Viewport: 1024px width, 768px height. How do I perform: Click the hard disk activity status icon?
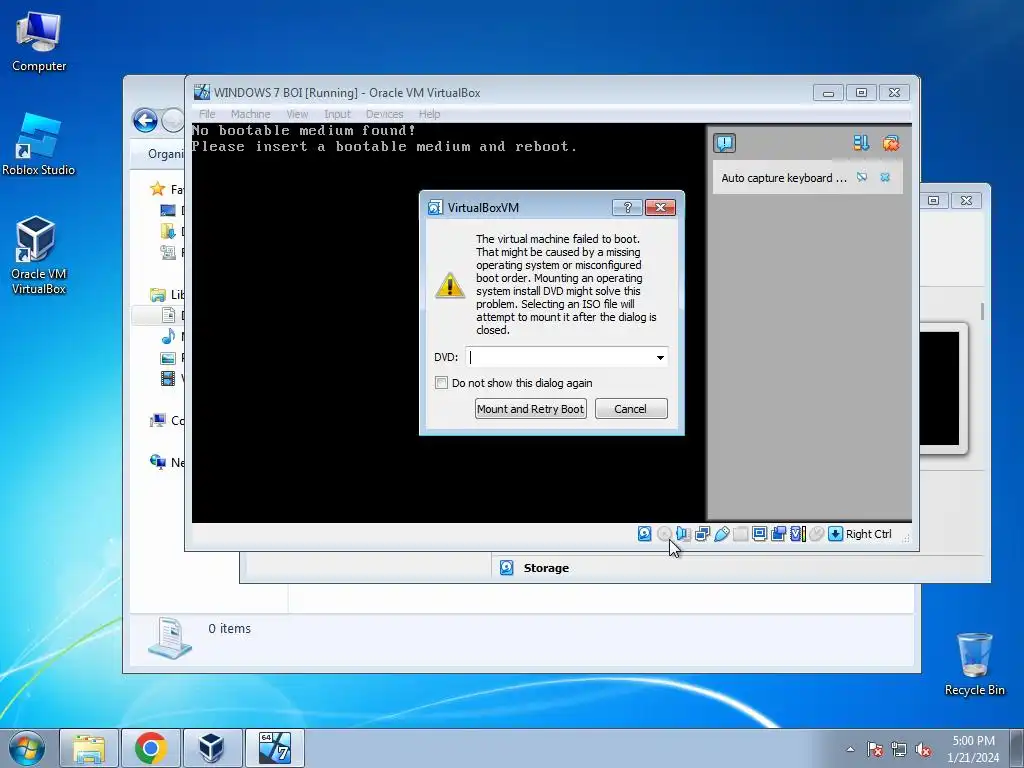coord(645,534)
